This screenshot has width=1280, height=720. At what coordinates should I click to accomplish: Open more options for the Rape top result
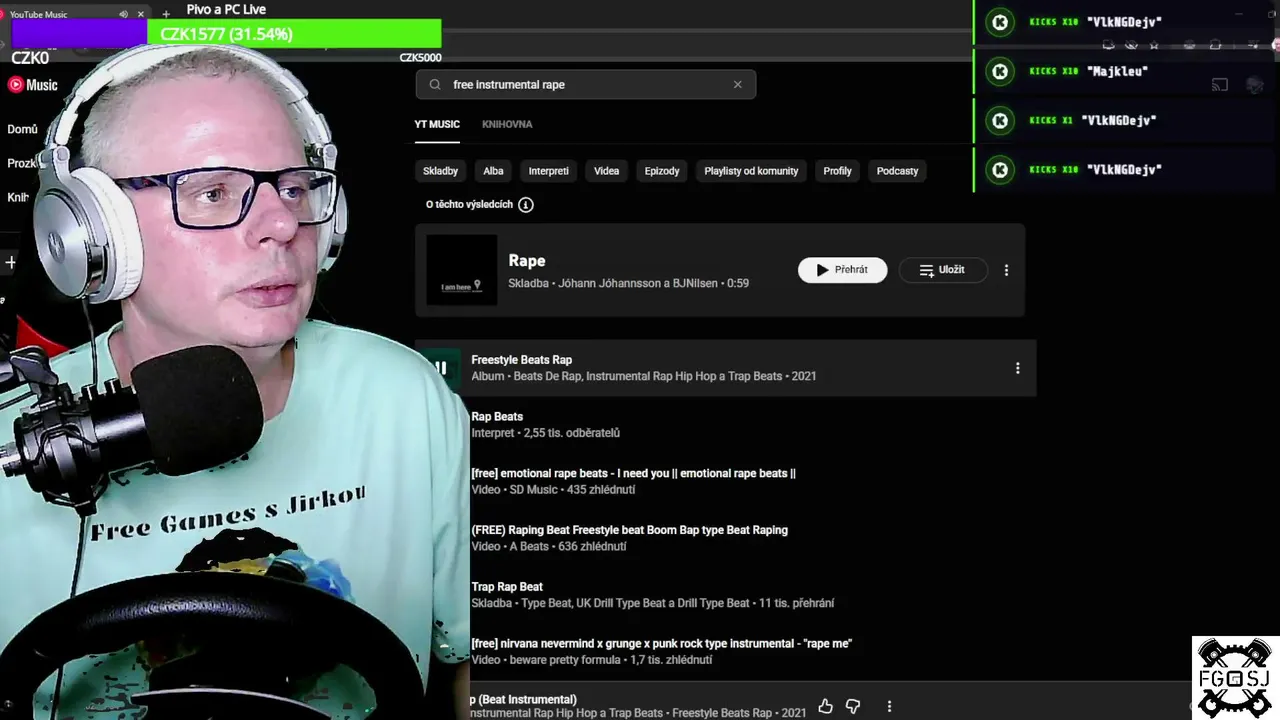1006,270
